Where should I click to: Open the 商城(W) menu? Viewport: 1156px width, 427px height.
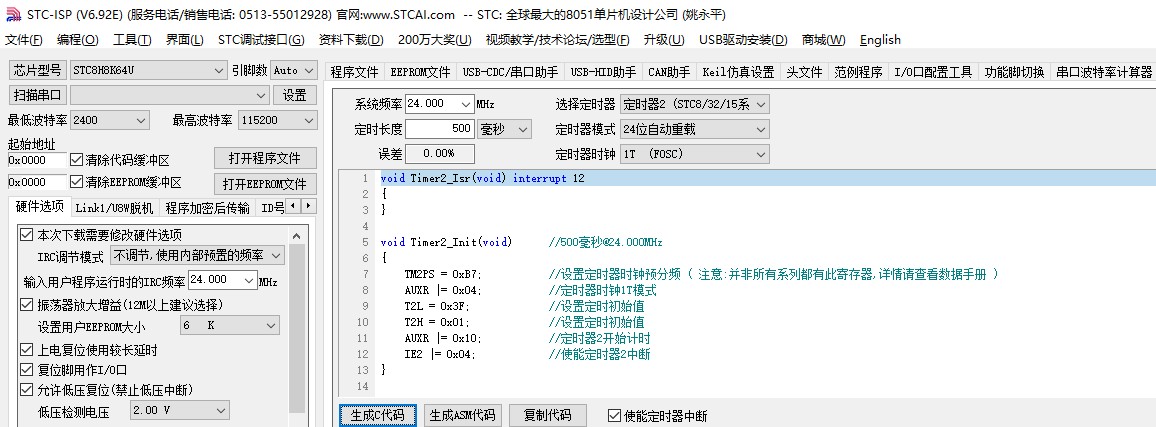point(824,40)
